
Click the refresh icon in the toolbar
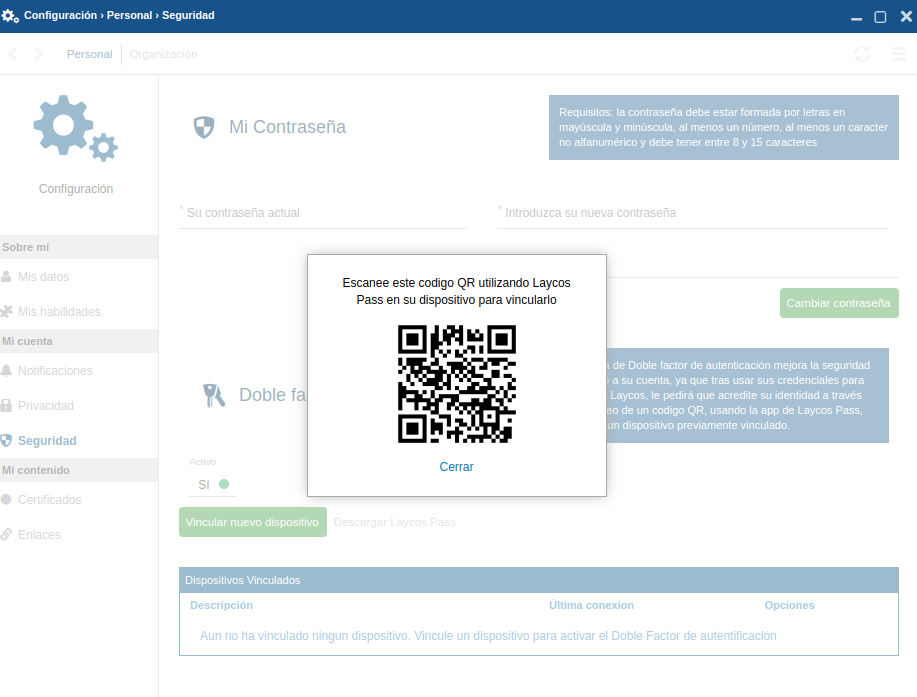point(862,54)
